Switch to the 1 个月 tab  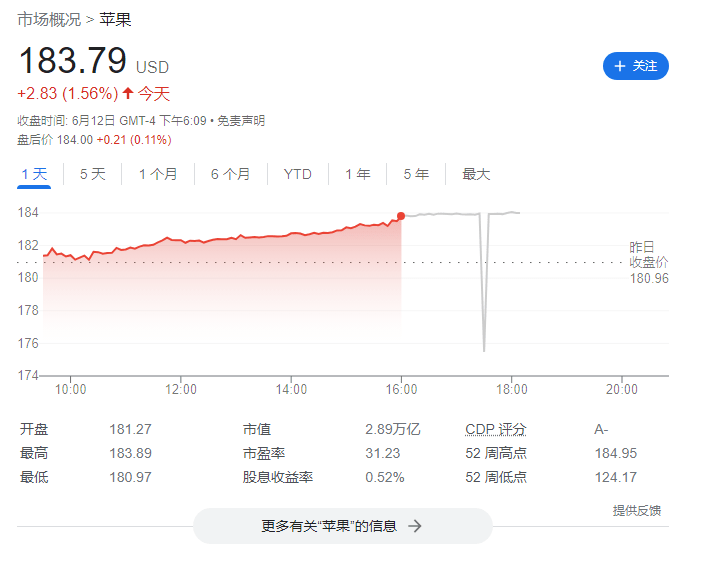pos(158,174)
